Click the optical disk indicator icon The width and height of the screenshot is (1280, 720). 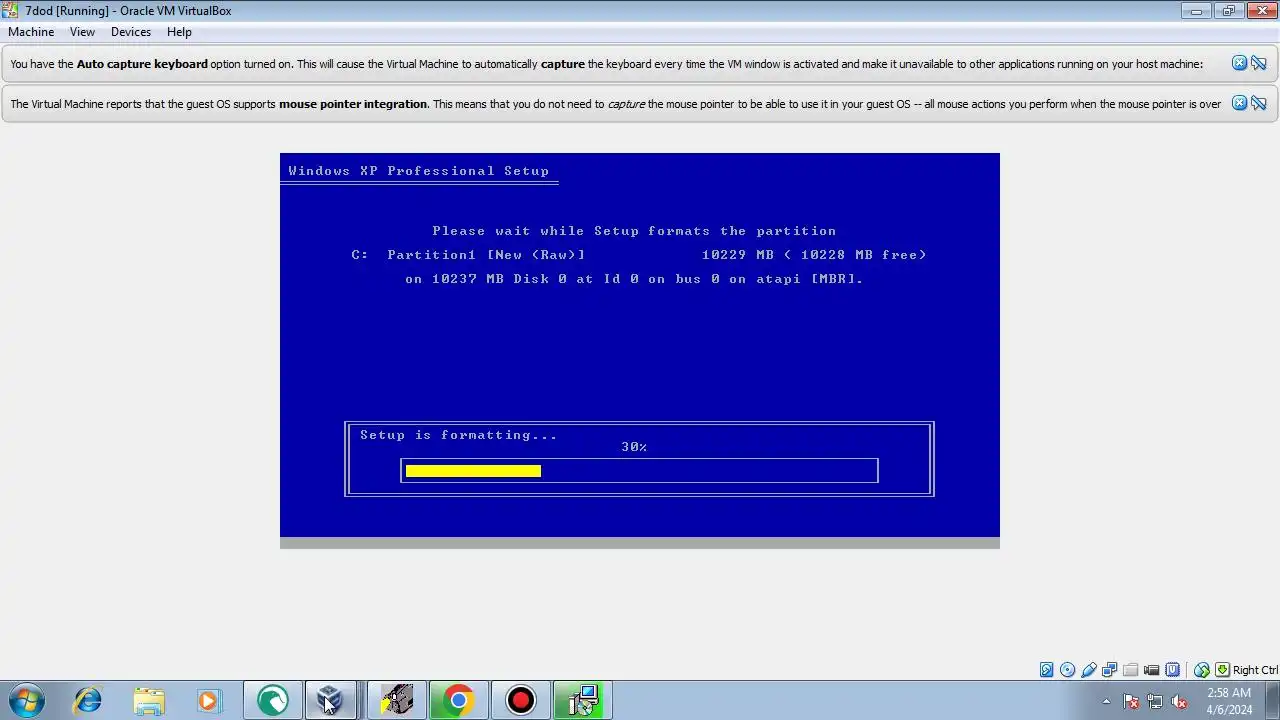1067,670
